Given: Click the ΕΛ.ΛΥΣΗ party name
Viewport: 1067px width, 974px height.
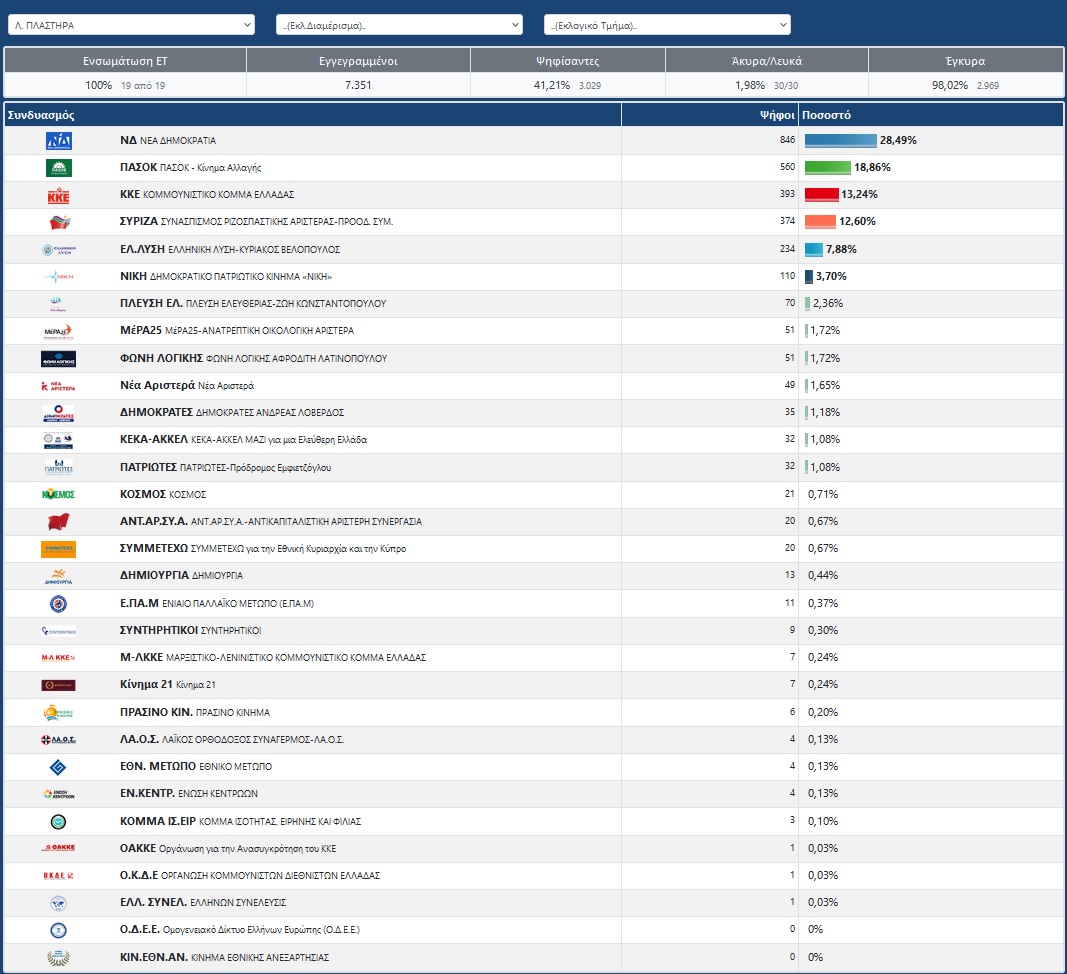Looking at the screenshot, I should click(x=142, y=249).
